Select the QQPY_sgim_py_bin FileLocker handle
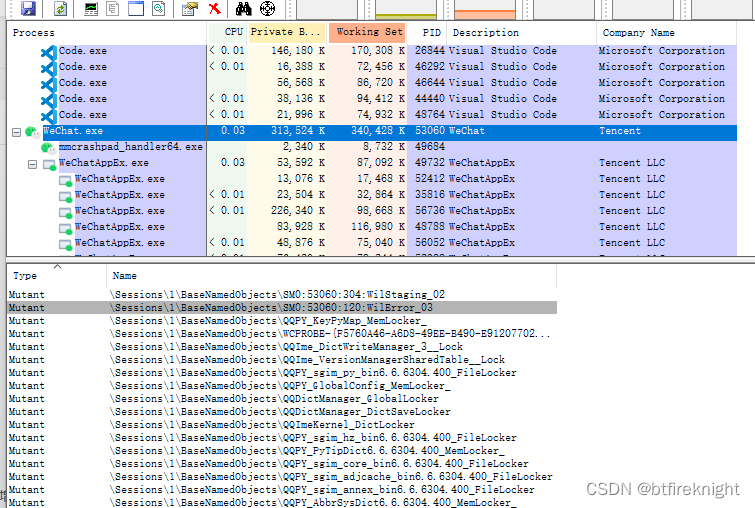 tap(282, 373)
